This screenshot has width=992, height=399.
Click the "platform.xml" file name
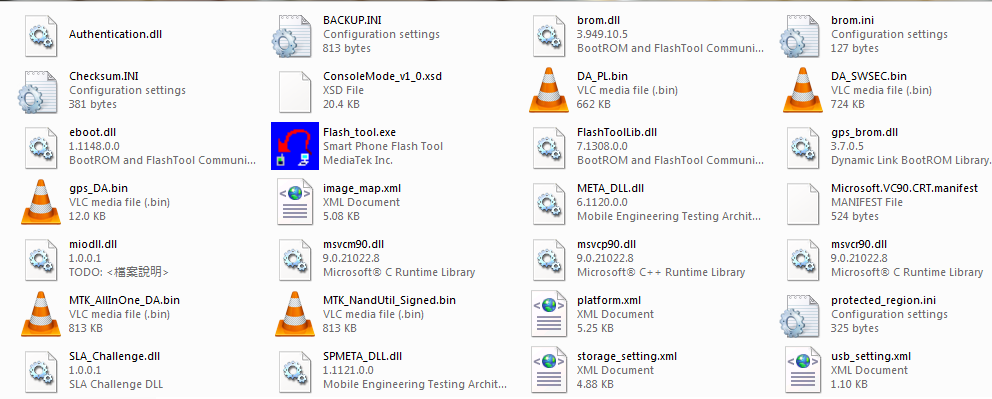609,300
